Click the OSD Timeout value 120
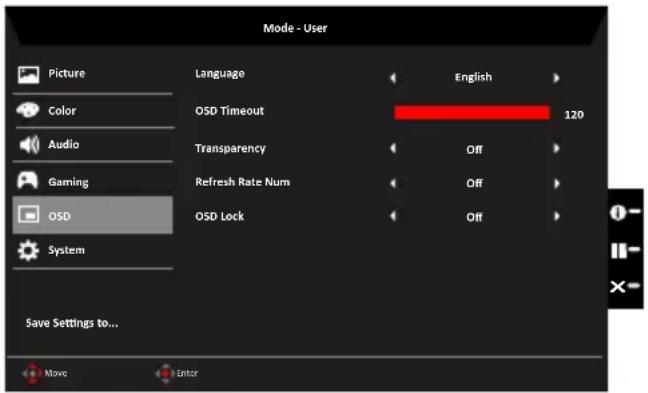The width and height of the screenshot is (648, 393). click(574, 114)
